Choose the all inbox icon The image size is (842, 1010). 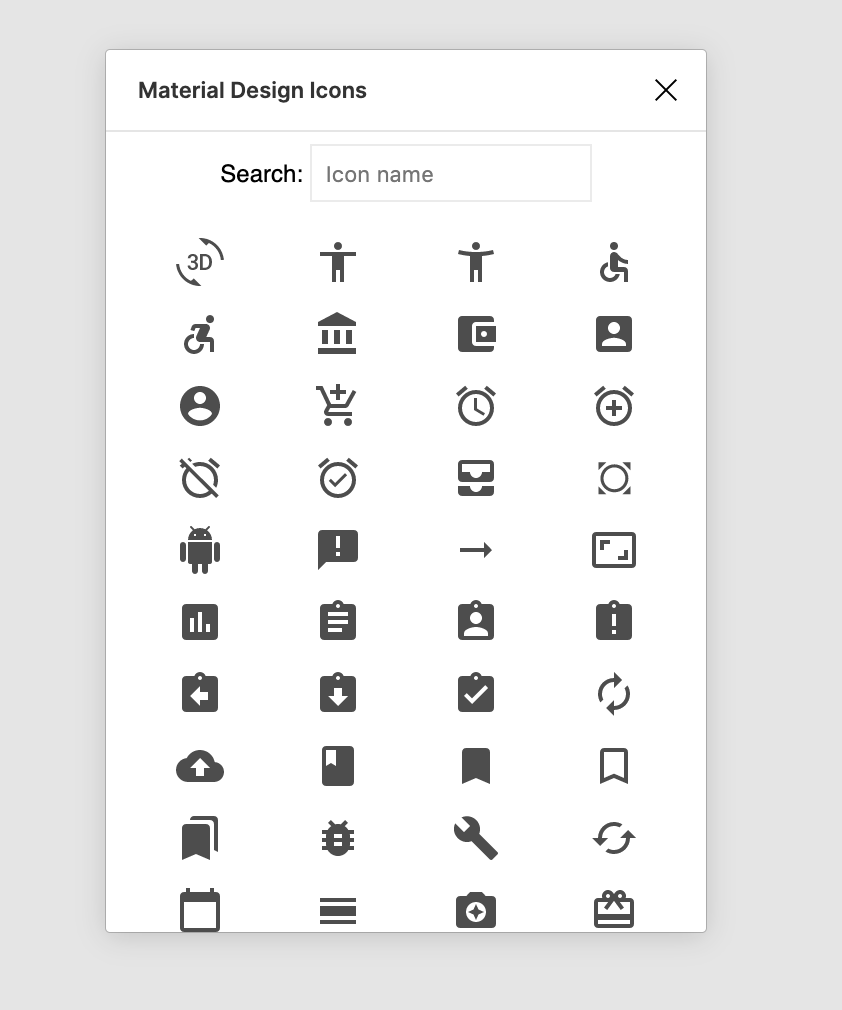click(476, 478)
